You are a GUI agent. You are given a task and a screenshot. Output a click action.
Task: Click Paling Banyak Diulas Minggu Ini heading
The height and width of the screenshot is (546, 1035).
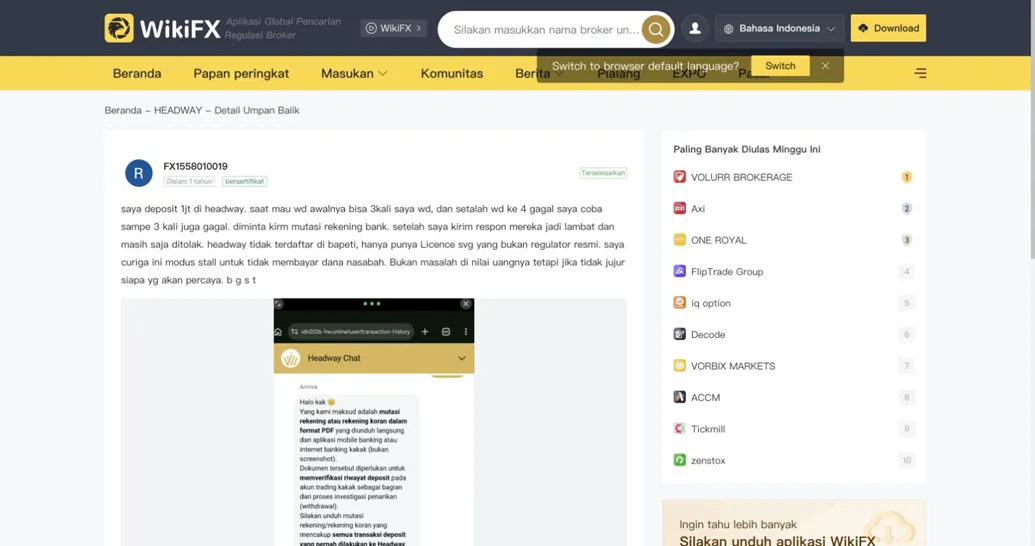point(747,149)
